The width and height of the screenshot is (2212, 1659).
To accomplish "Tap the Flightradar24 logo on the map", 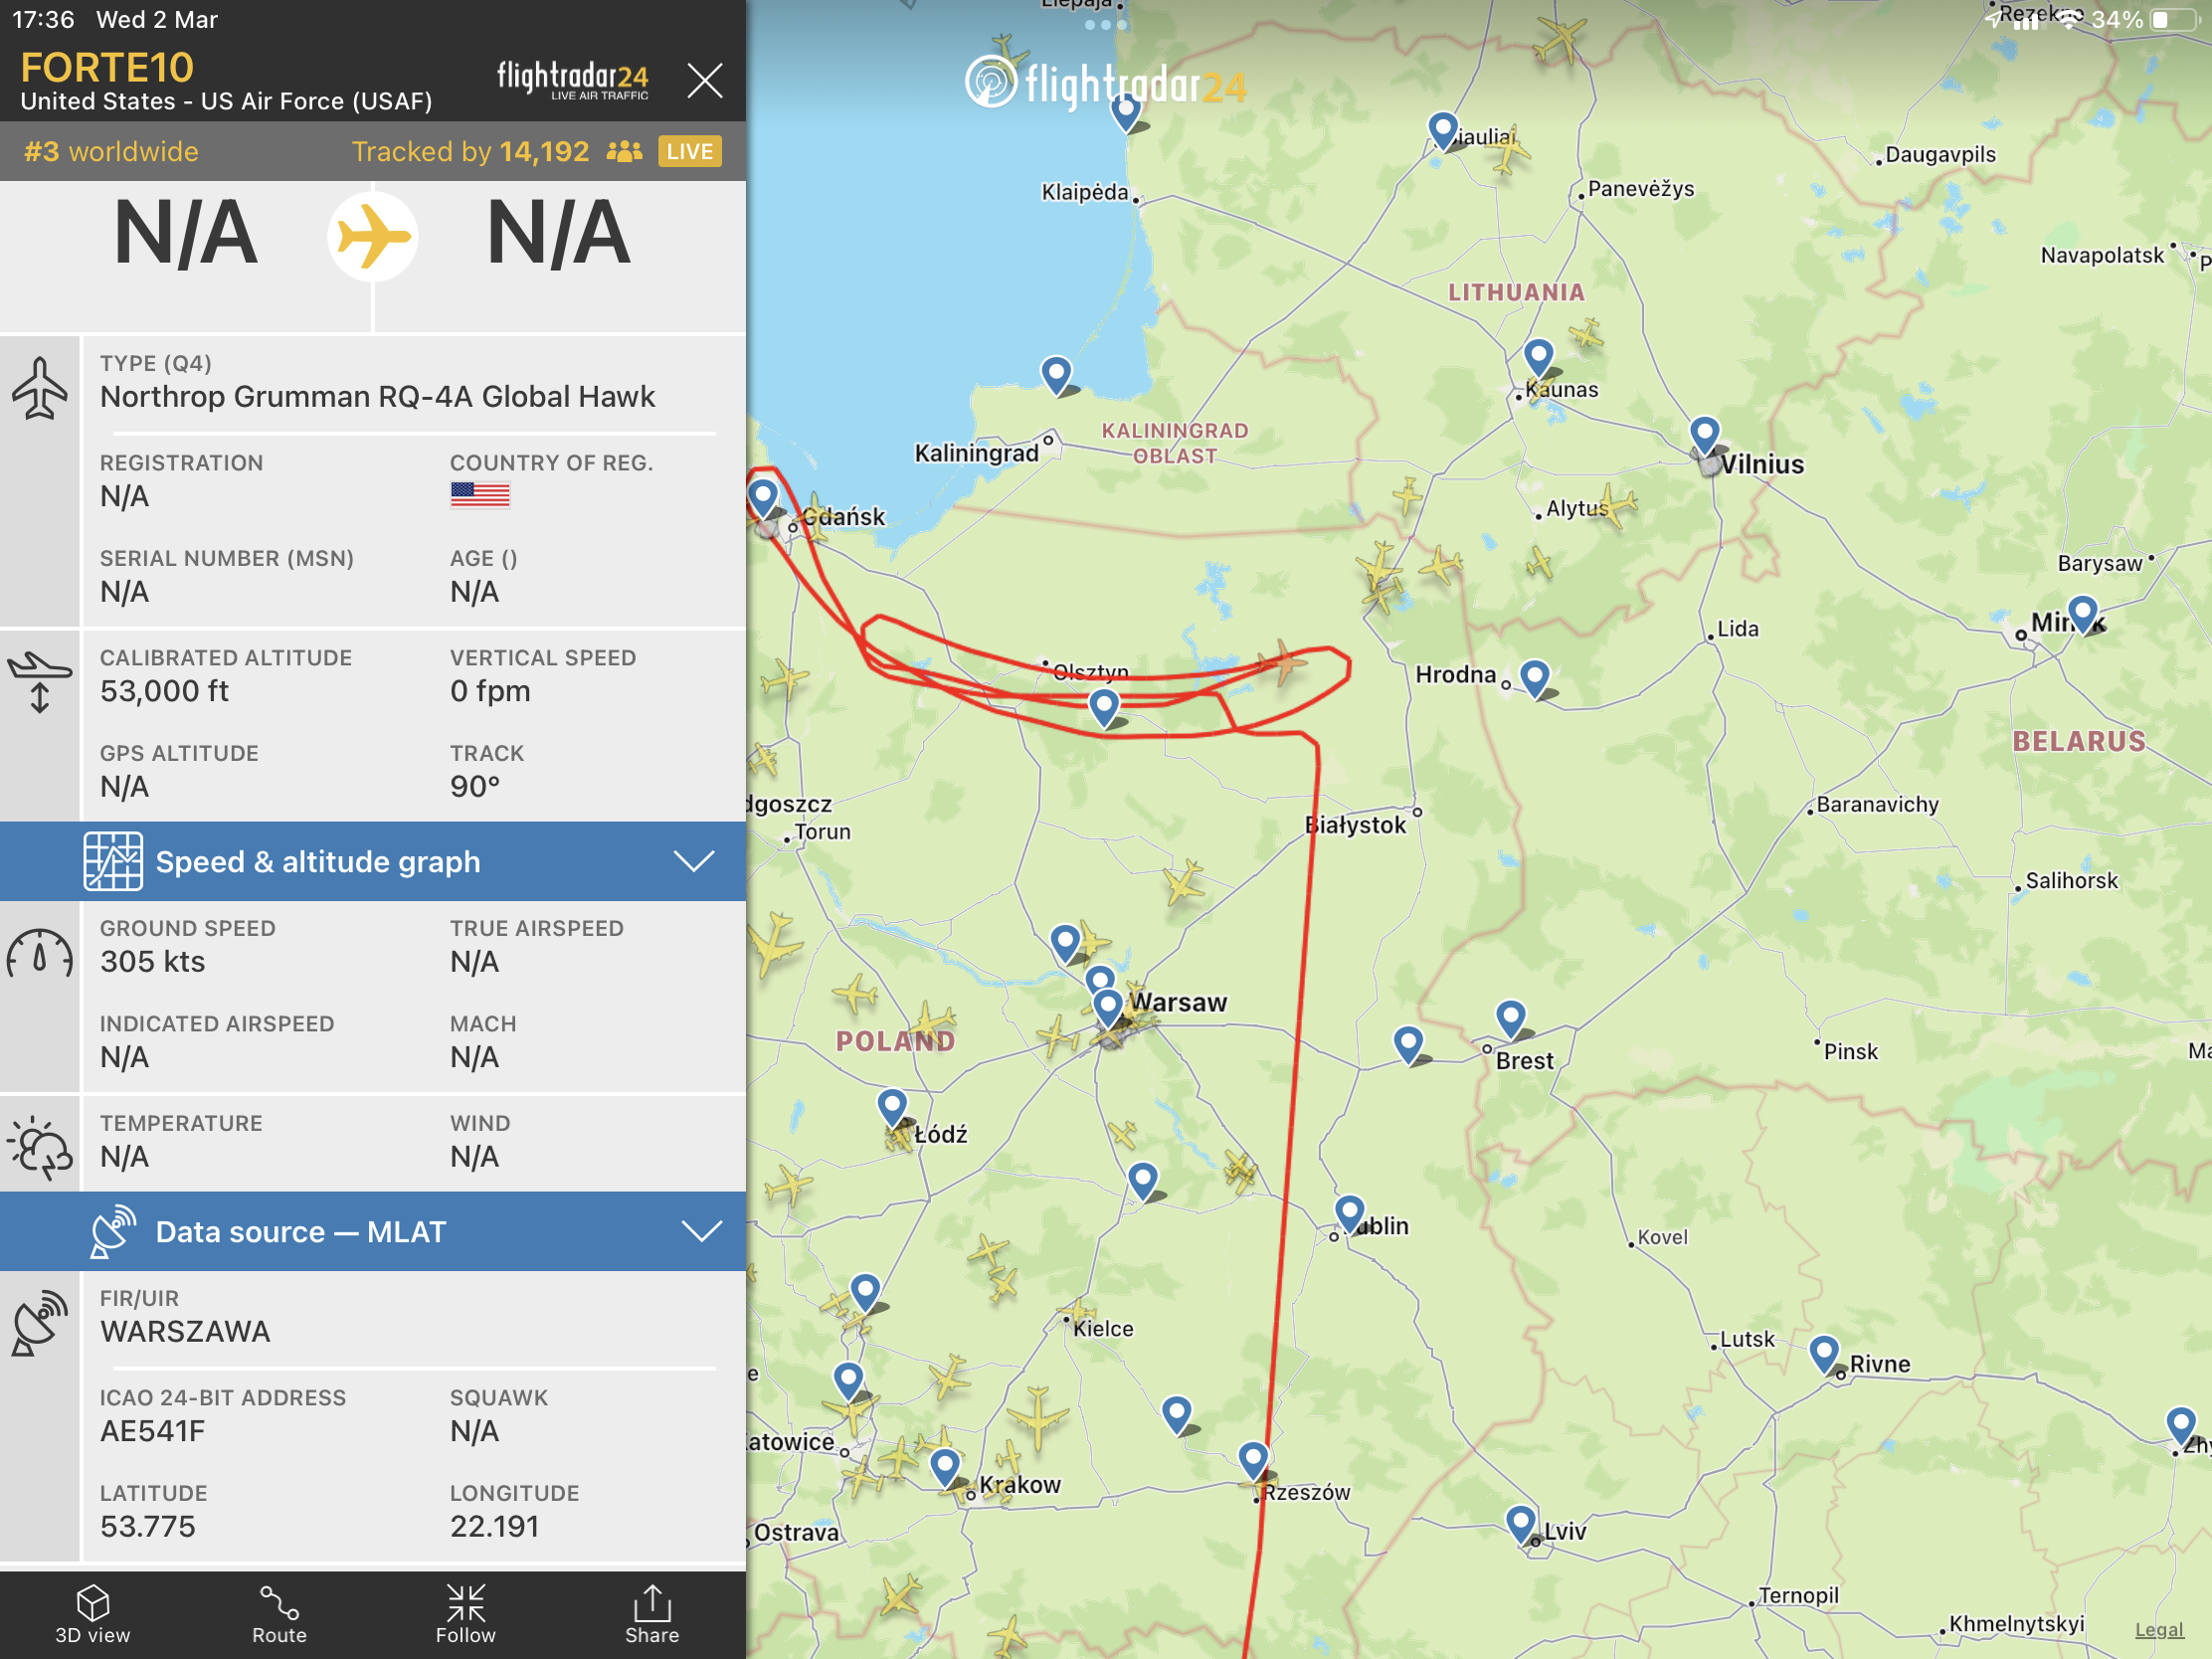I will pos(1105,84).
